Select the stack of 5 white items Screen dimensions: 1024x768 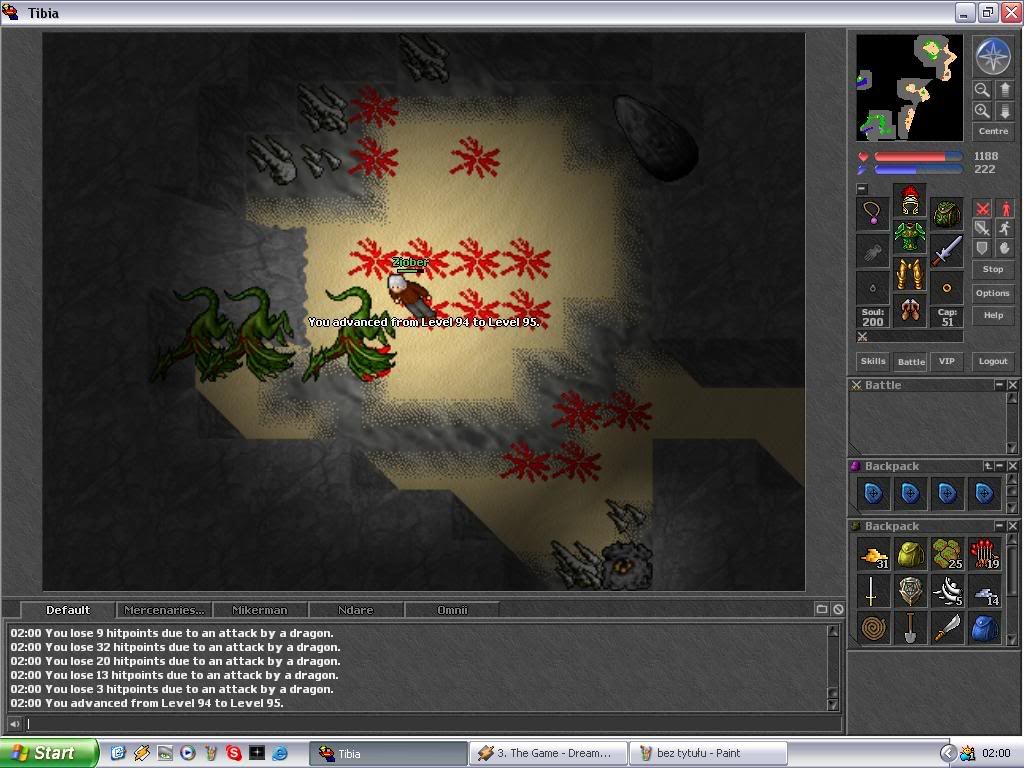[948, 592]
